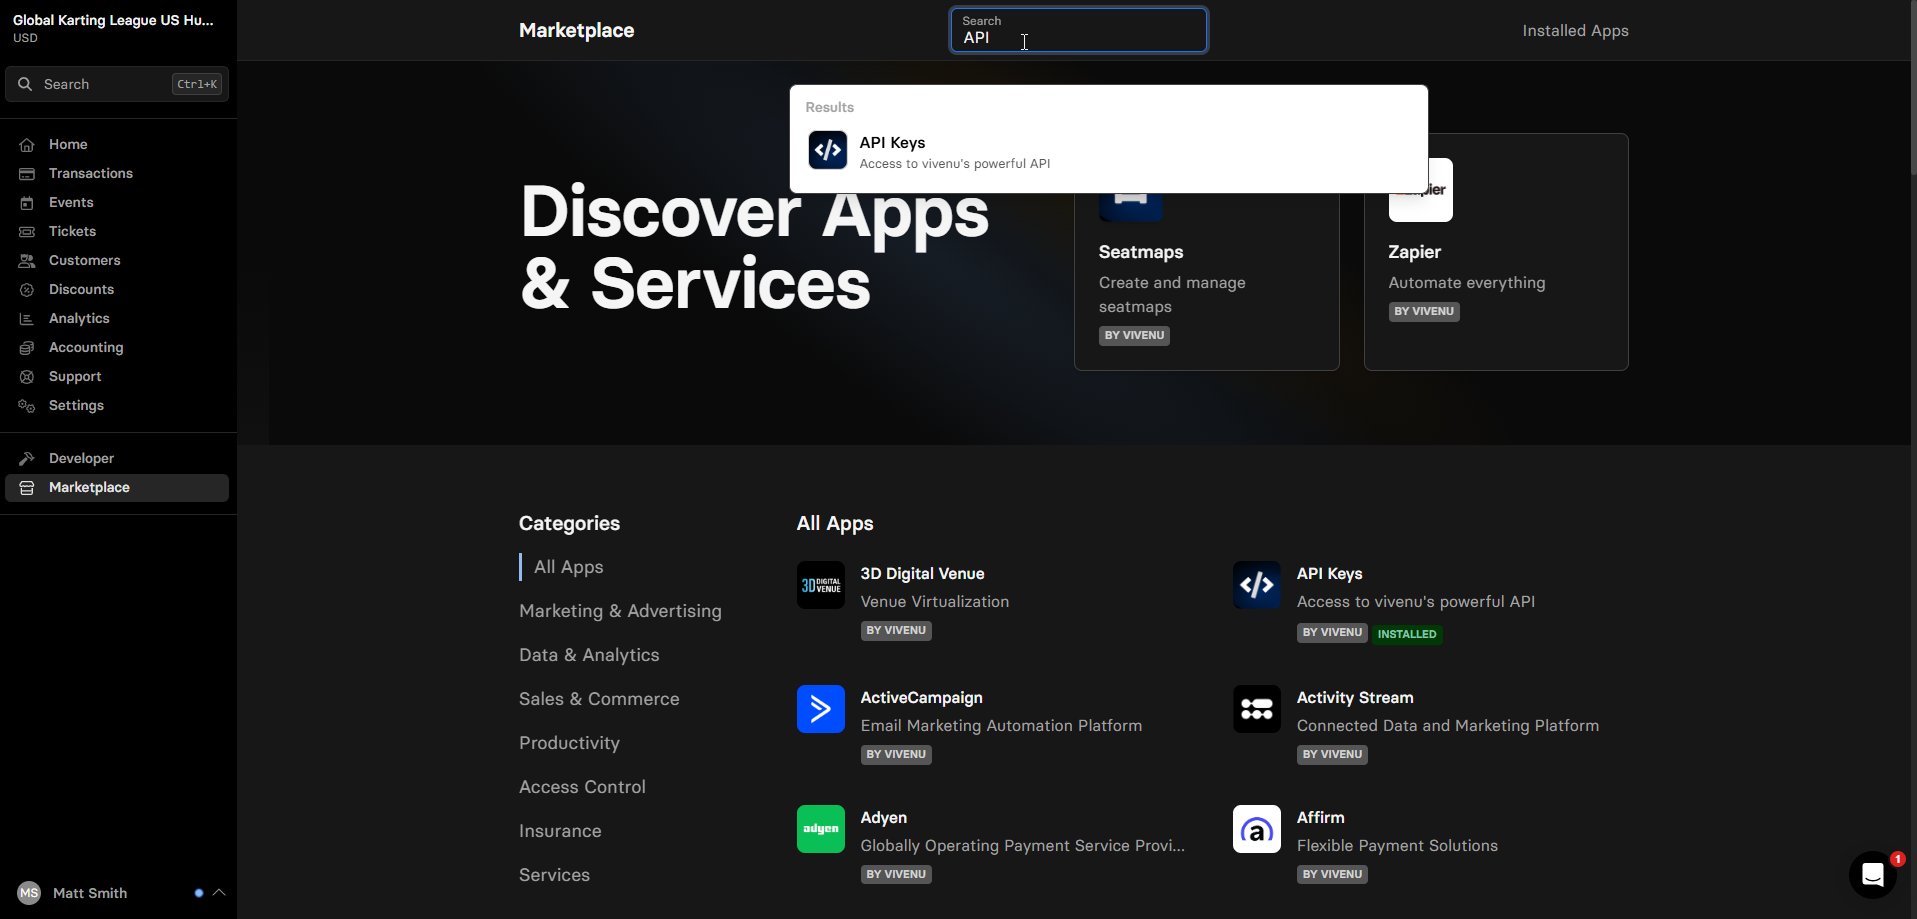1917x919 pixels.
Task: Click the Home icon in sidebar
Action: [27, 145]
